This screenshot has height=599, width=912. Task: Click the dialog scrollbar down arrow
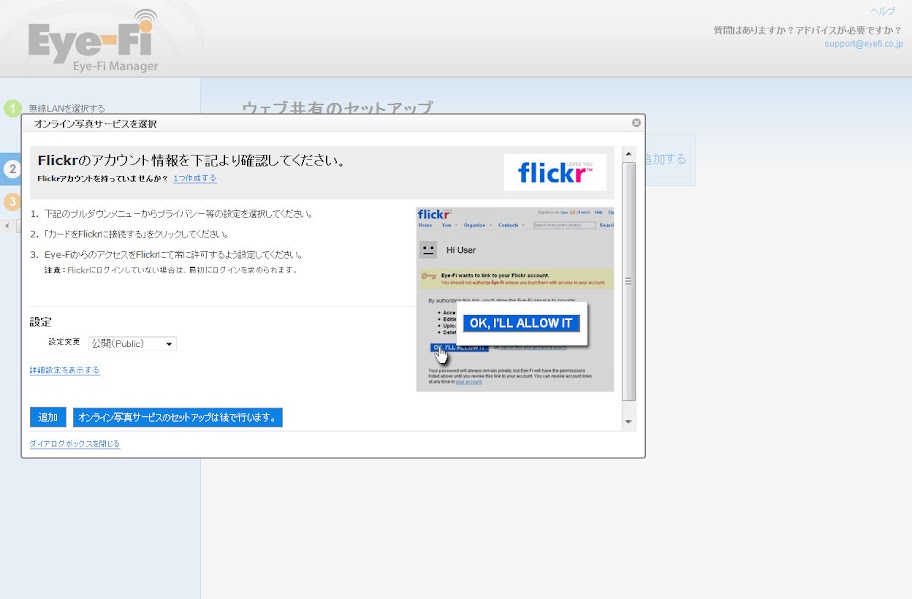[x=629, y=422]
